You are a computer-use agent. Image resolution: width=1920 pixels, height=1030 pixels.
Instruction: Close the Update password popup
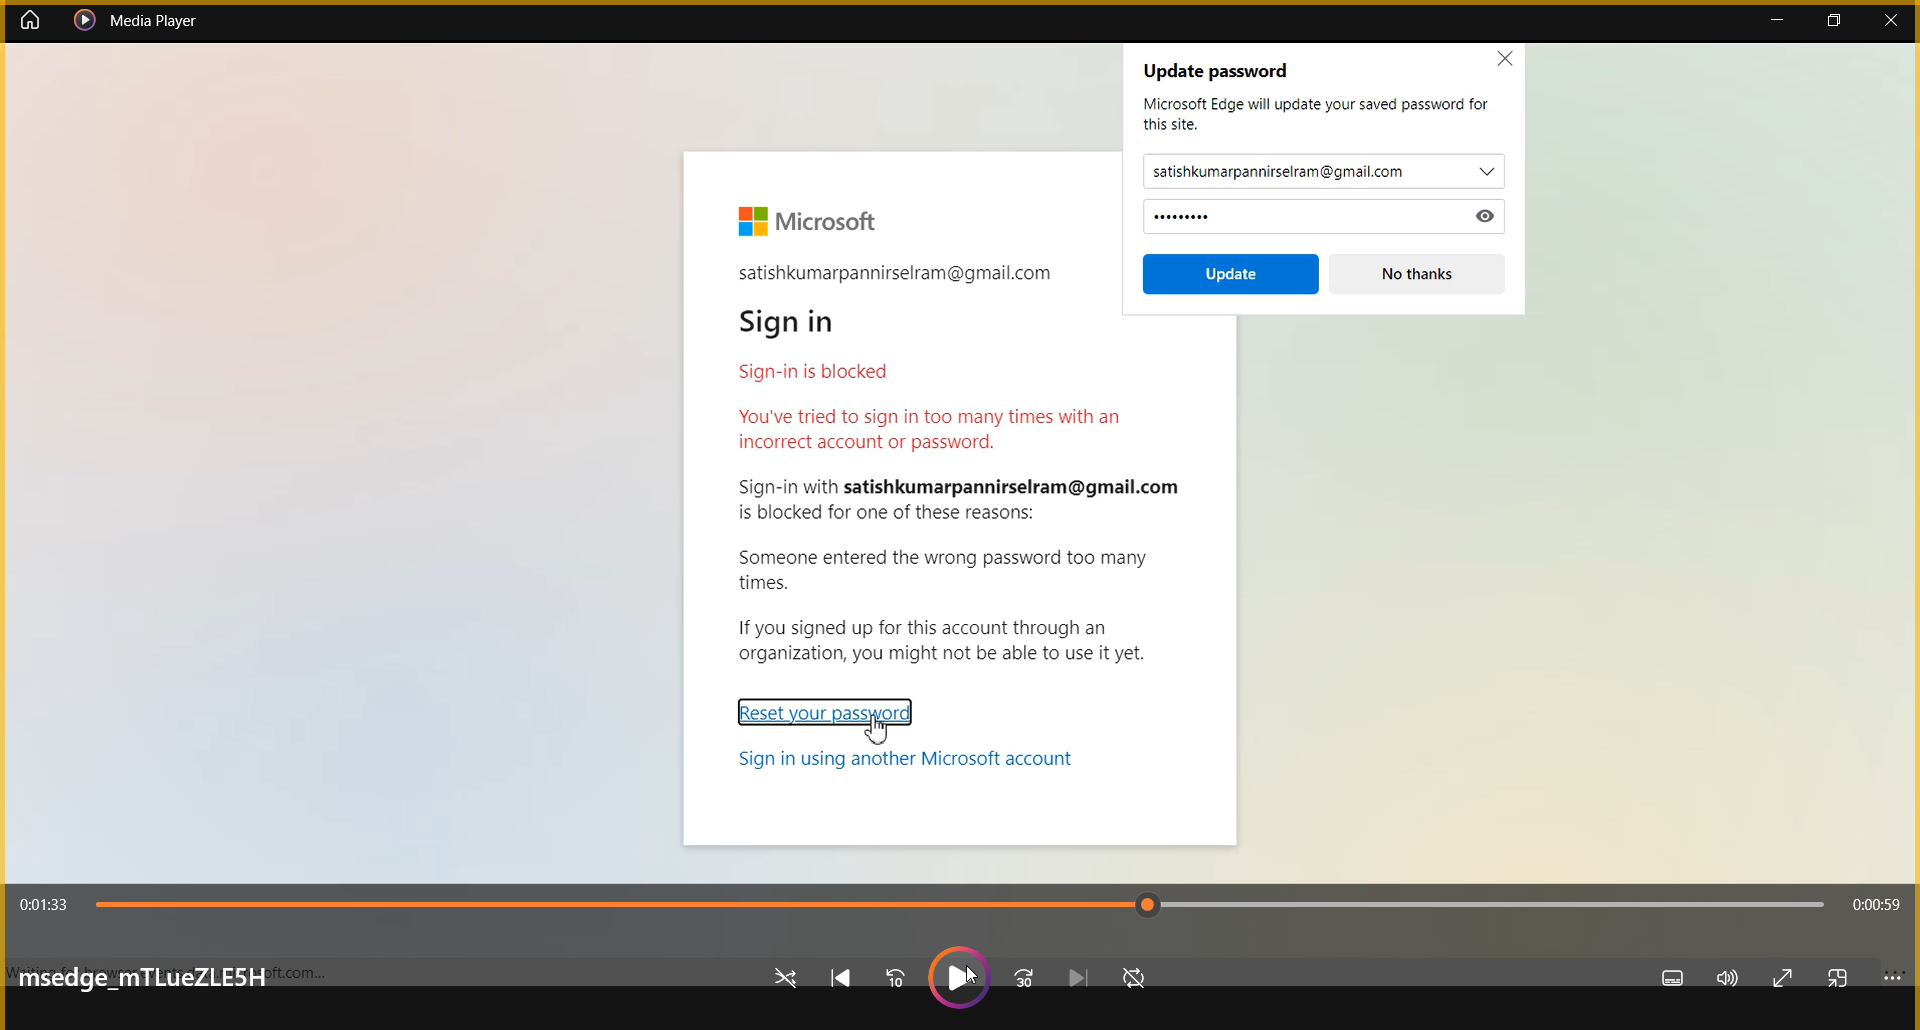click(1505, 59)
